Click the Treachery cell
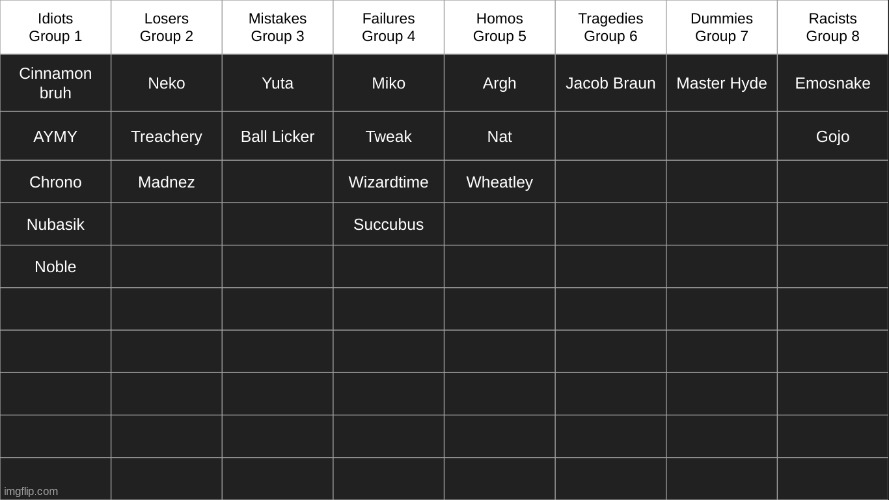The width and height of the screenshot is (889, 500). coord(167,137)
